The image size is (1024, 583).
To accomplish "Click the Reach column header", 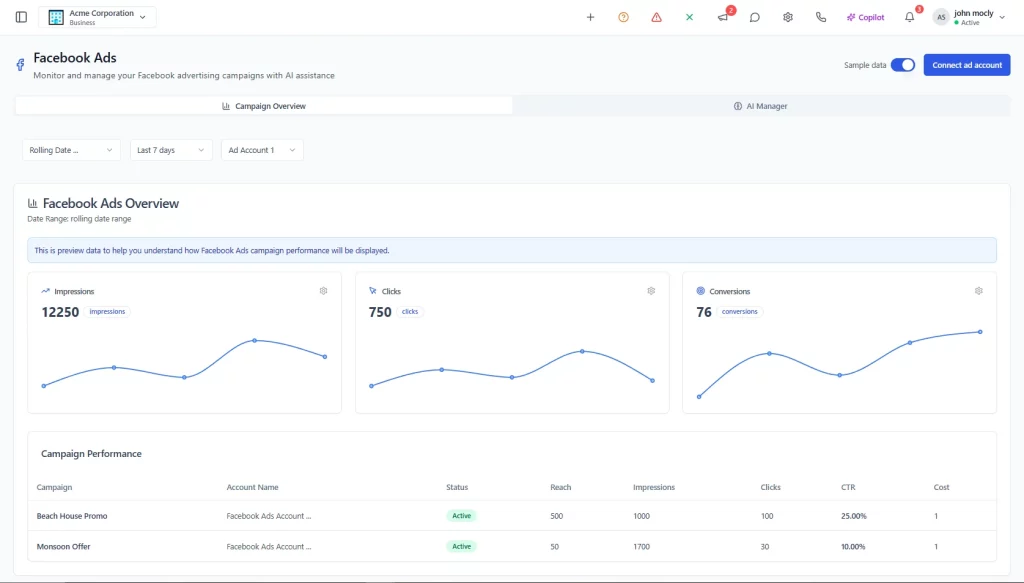I will (560, 487).
